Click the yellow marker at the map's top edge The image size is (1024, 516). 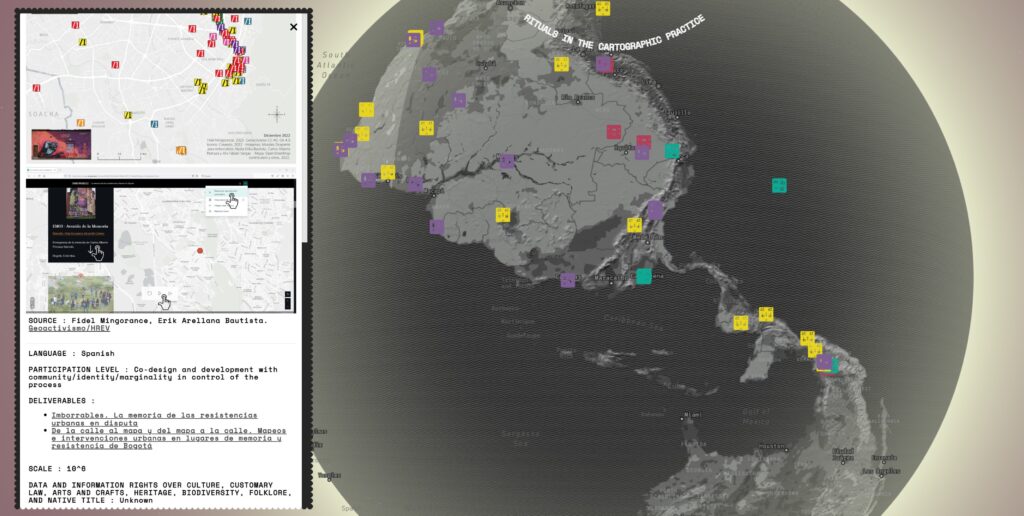603,8
